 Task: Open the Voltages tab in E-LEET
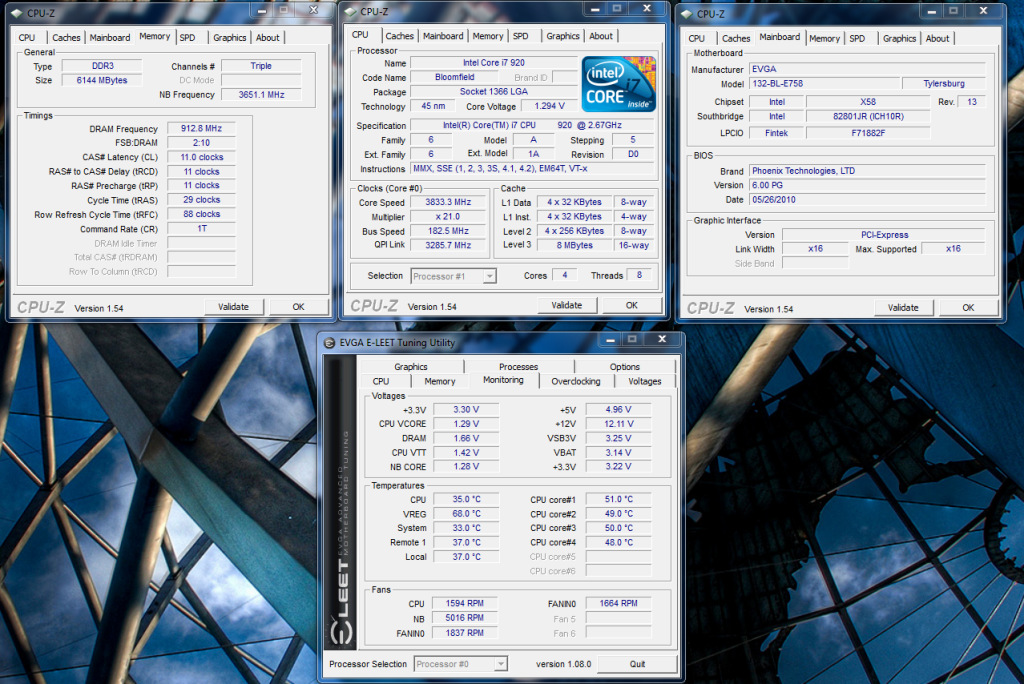644,381
